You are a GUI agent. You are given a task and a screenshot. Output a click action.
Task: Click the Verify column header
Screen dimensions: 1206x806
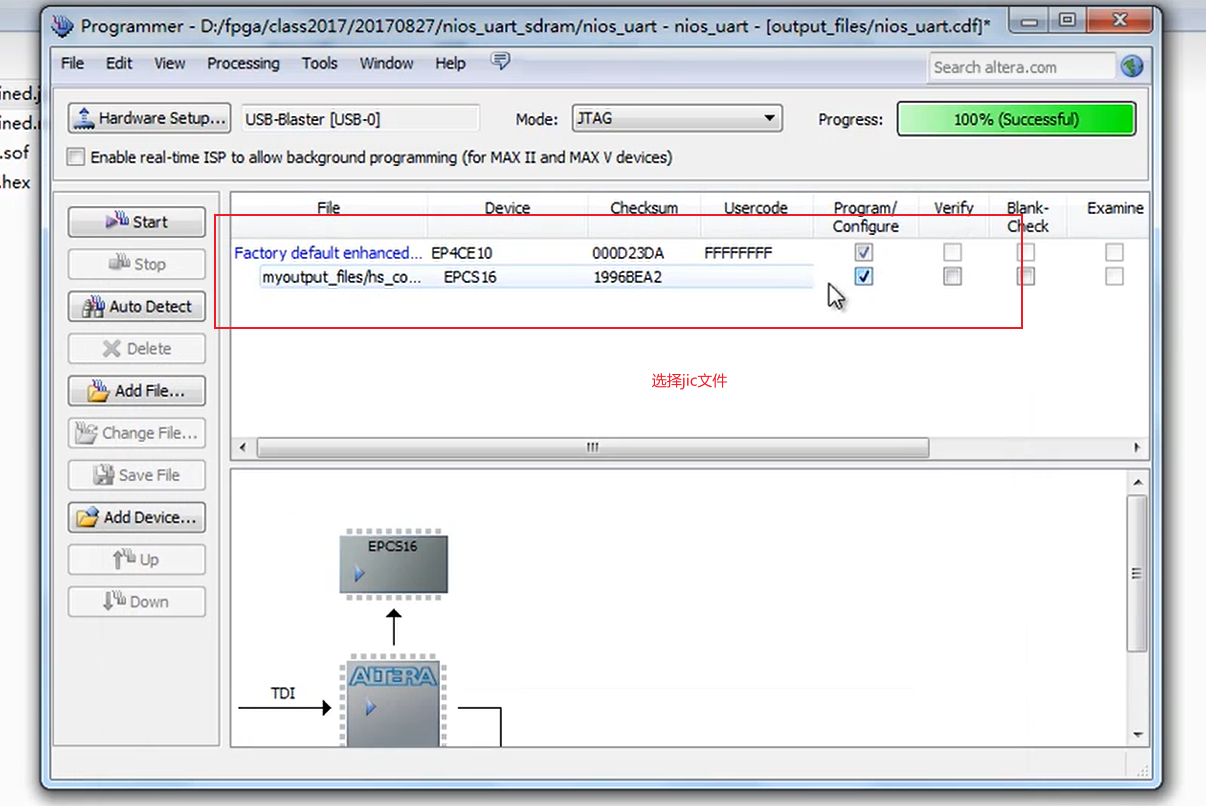click(x=954, y=208)
